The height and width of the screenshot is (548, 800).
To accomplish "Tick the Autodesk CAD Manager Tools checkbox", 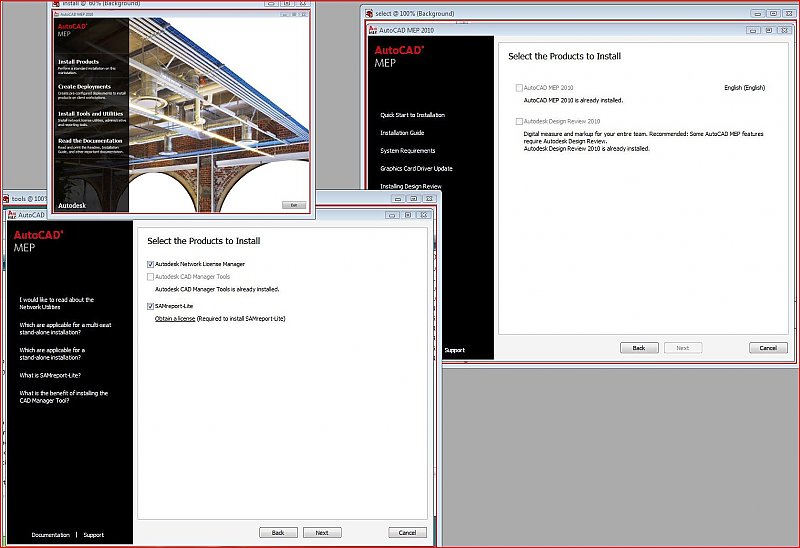I will [150, 277].
